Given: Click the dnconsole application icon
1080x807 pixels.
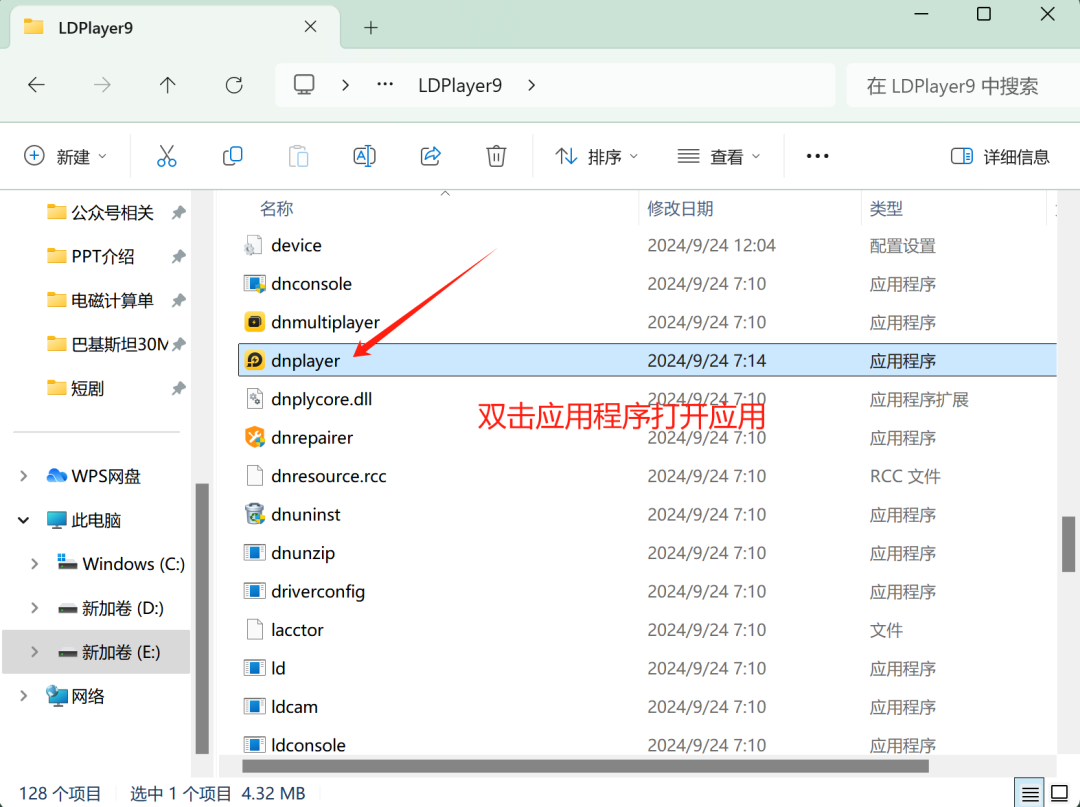Looking at the screenshot, I should click(x=255, y=283).
